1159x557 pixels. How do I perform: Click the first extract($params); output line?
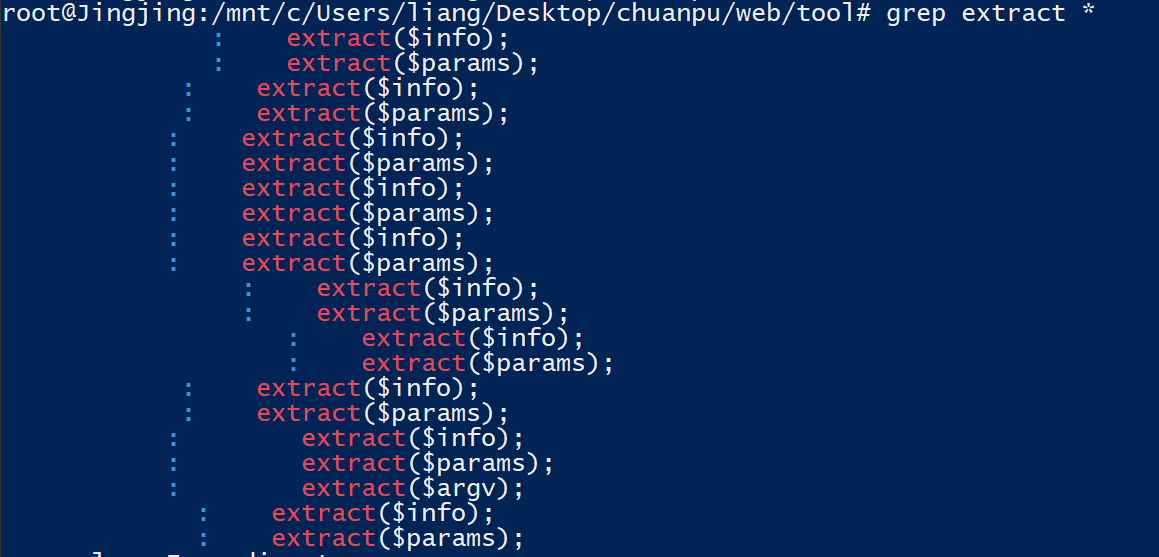point(412,63)
